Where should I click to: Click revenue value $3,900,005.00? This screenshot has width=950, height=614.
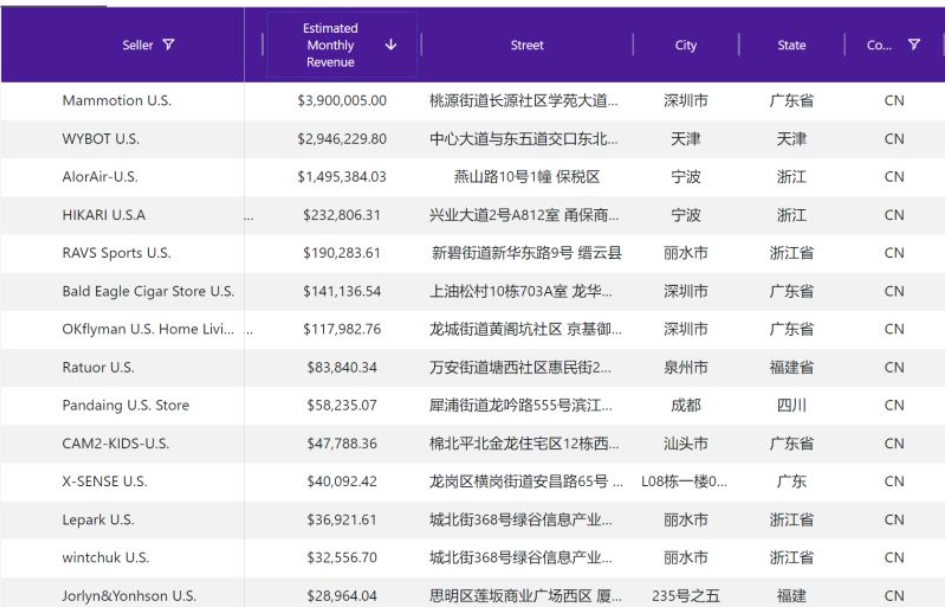(x=342, y=101)
